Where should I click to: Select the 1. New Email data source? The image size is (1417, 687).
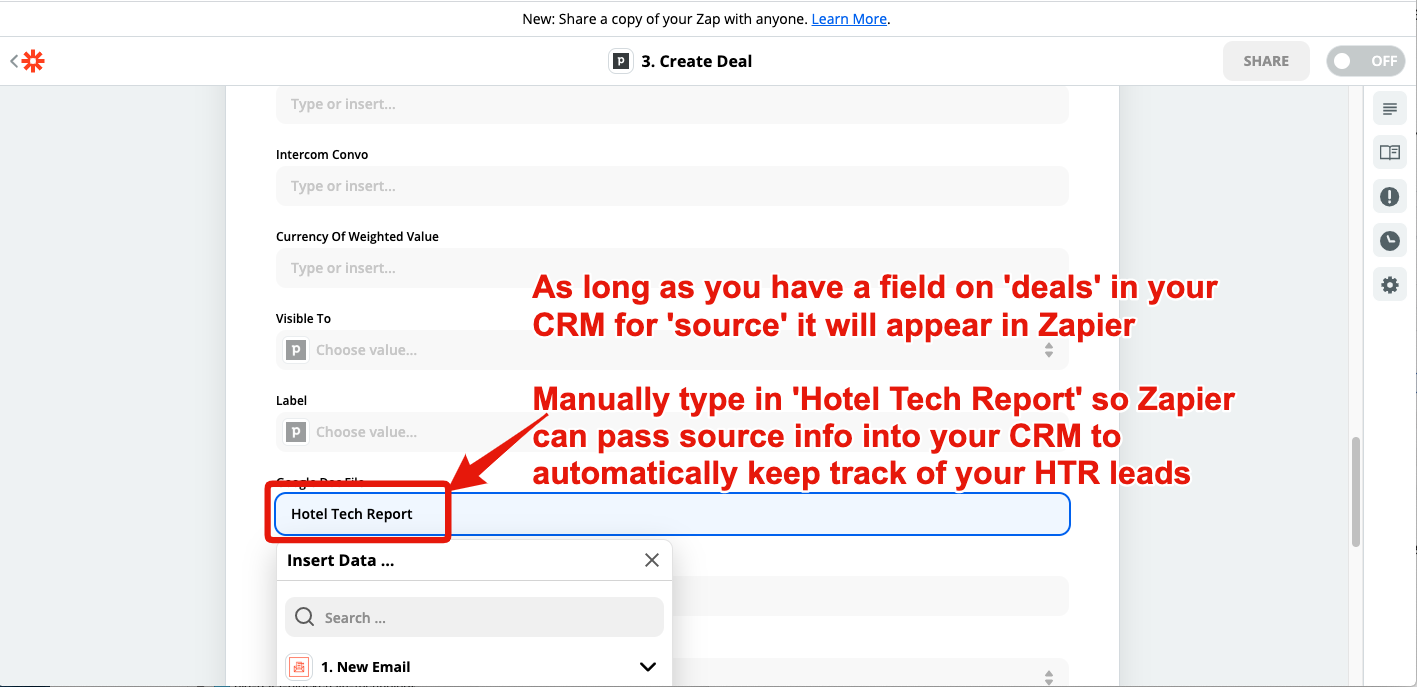click(x=474, y=667)
